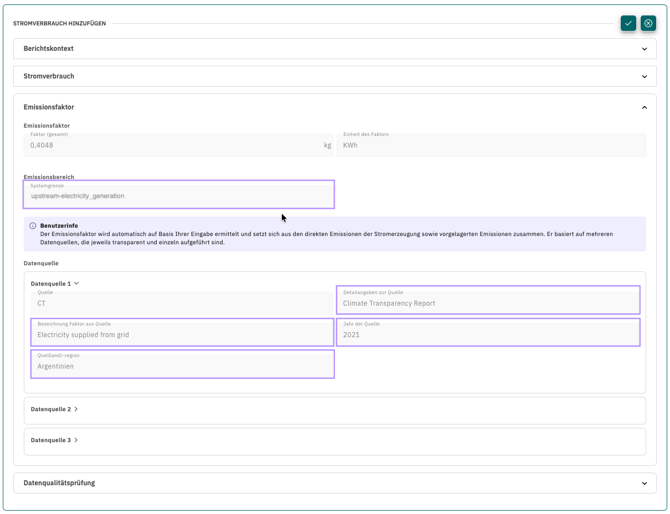
Task: Click the green checkmark confirm icon
Action: pyautogui.click(x=628, y=23)
